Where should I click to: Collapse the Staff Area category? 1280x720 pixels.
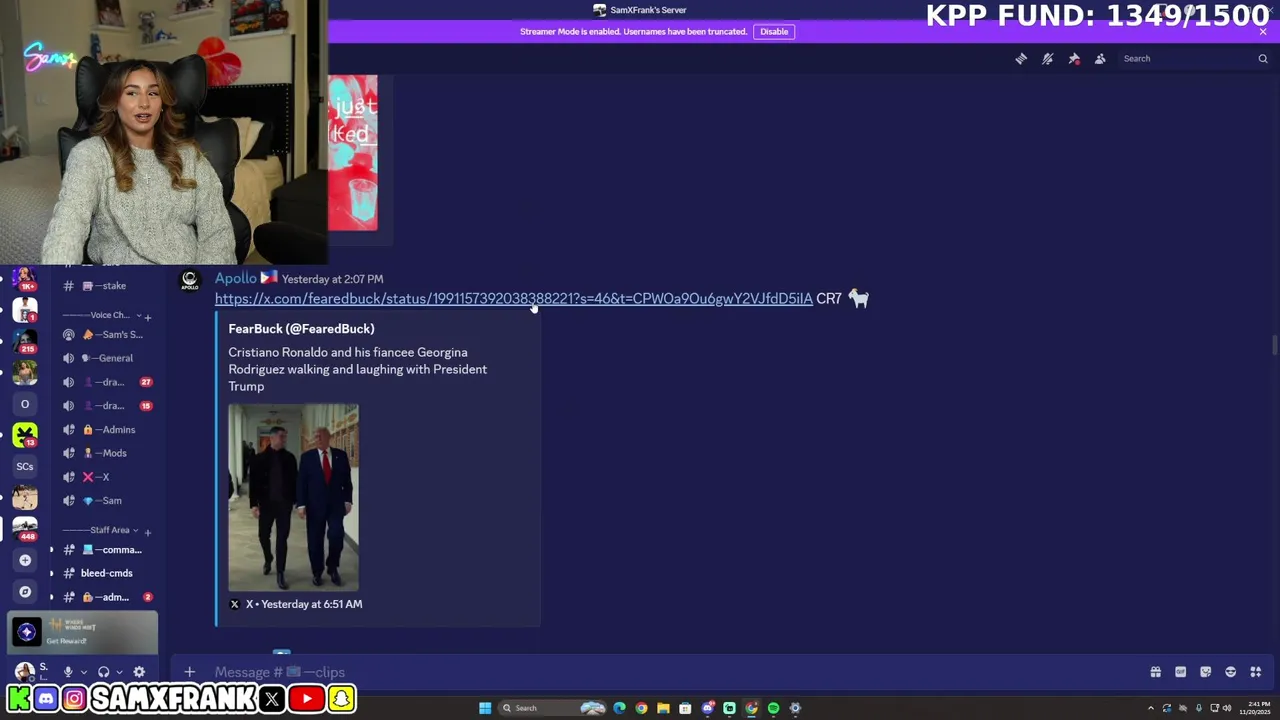point(100,530)
